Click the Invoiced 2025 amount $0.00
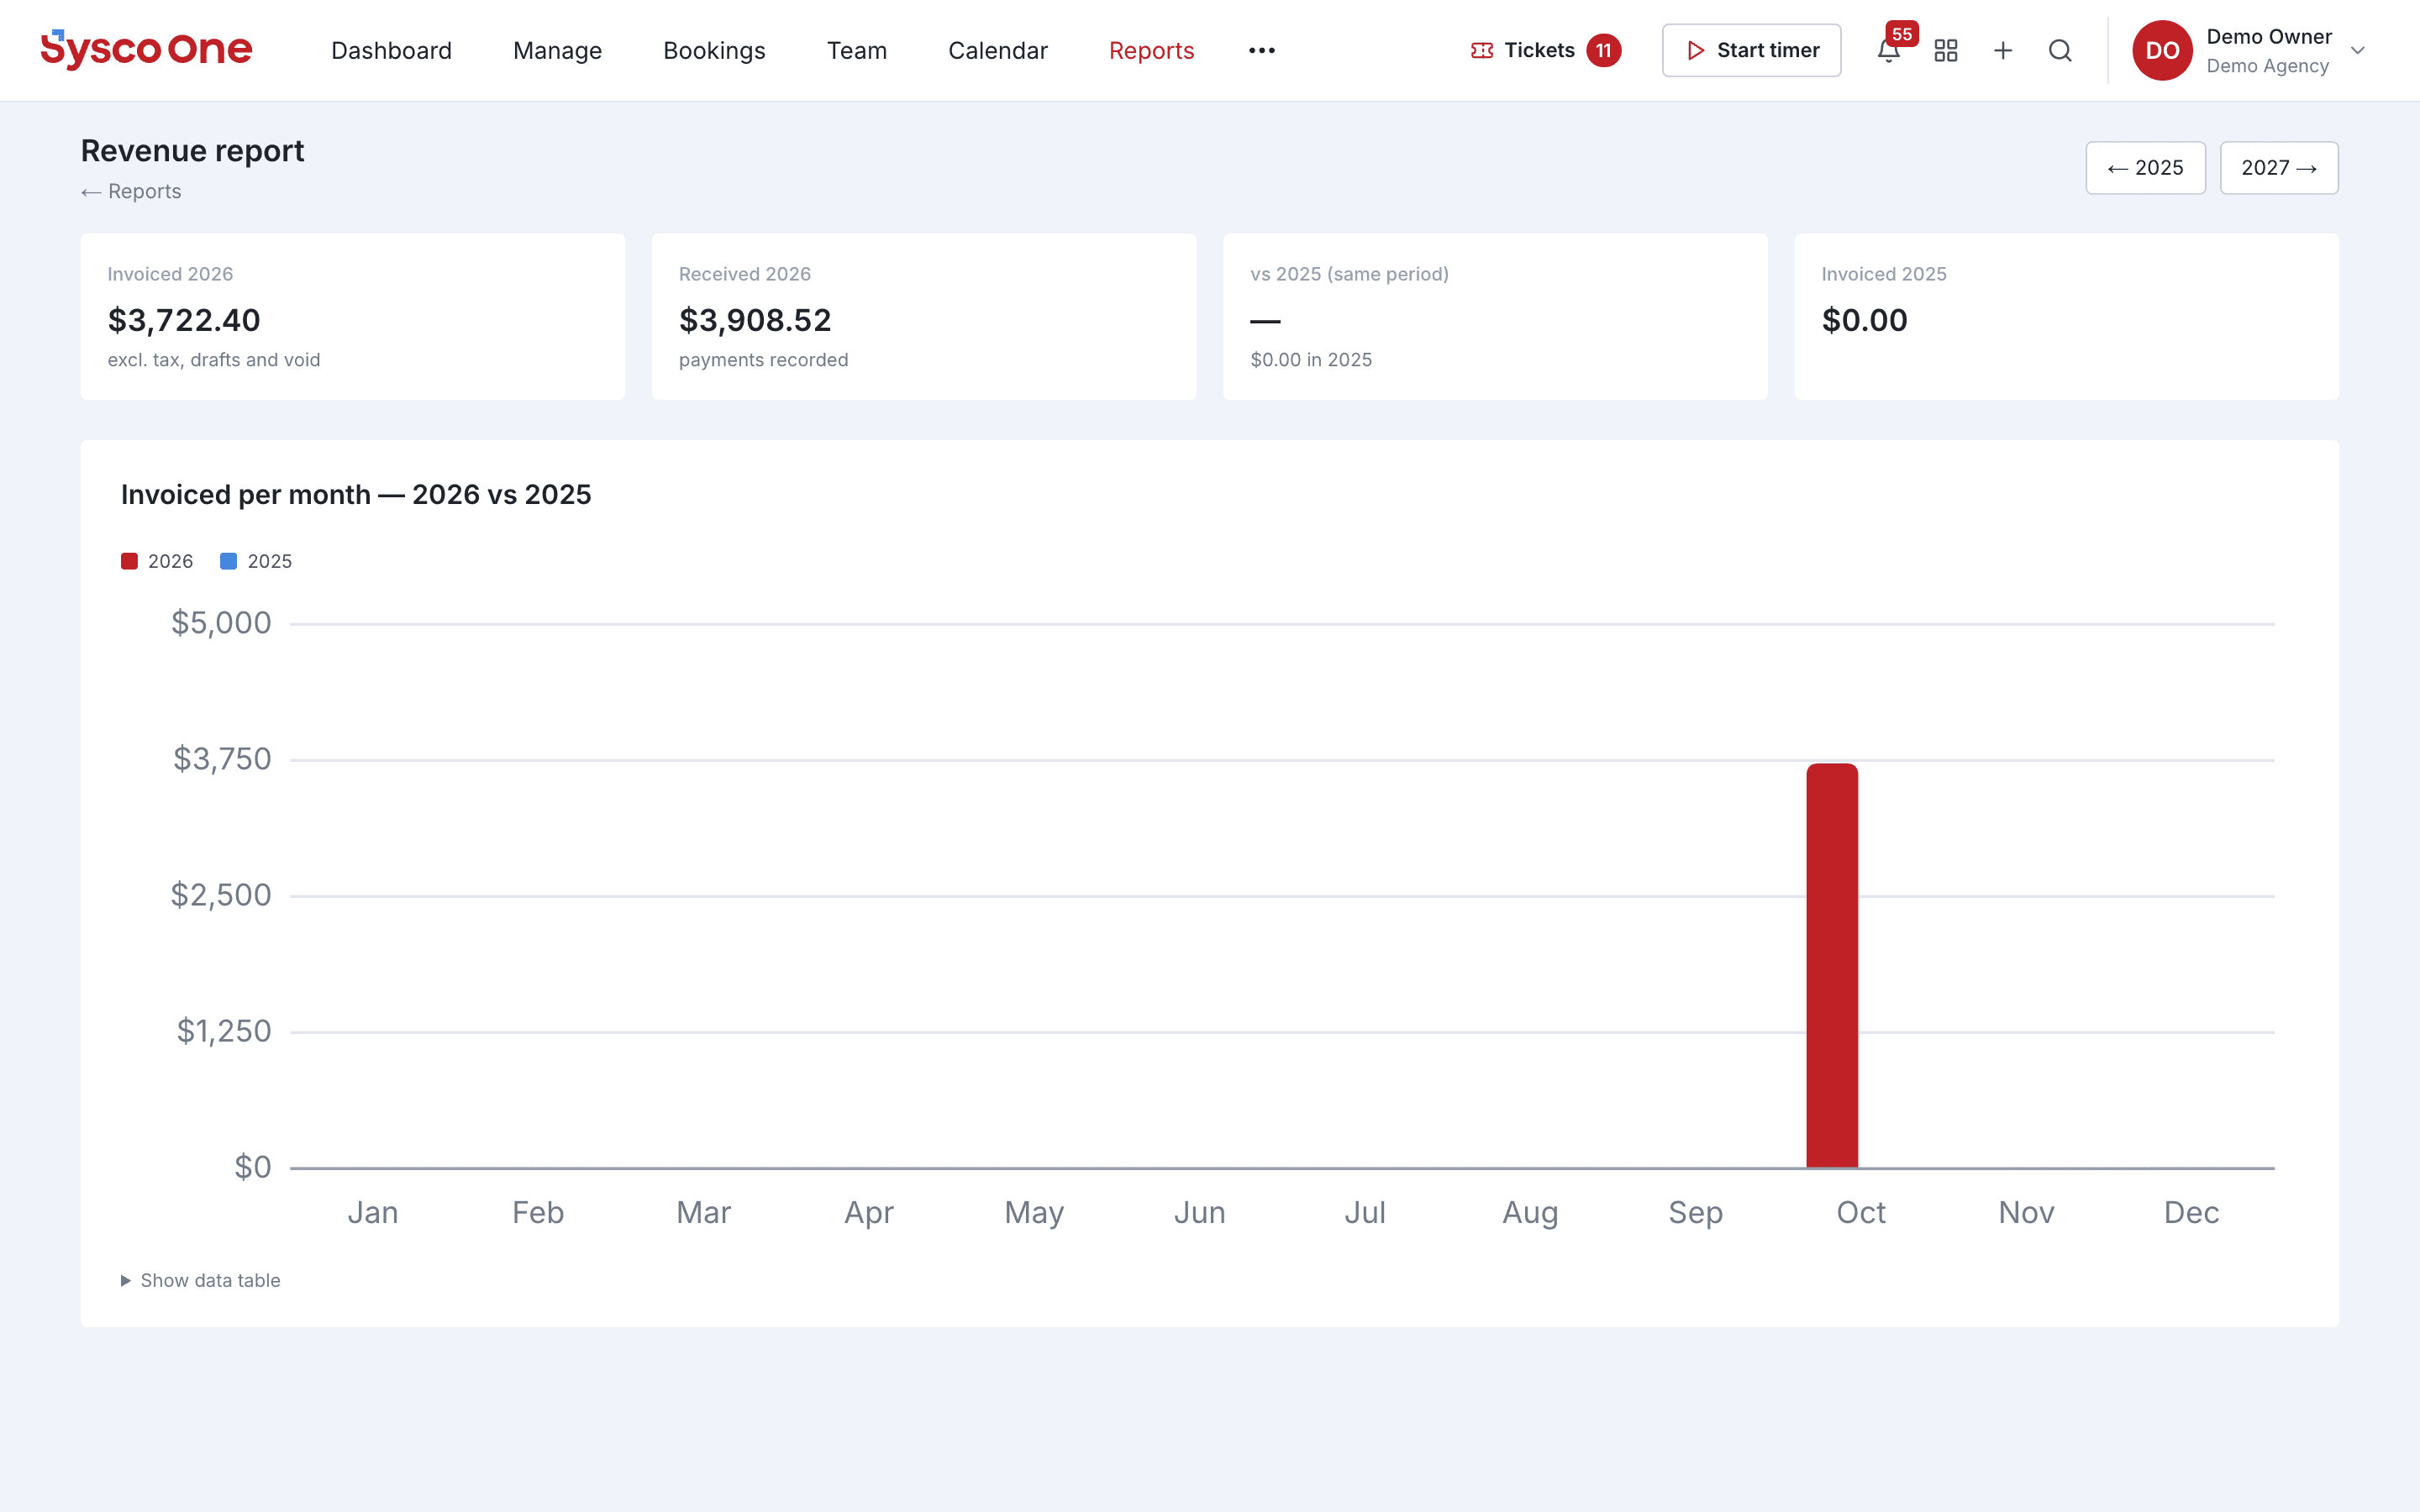2420x1512 pixels. tap(1864, 320)
